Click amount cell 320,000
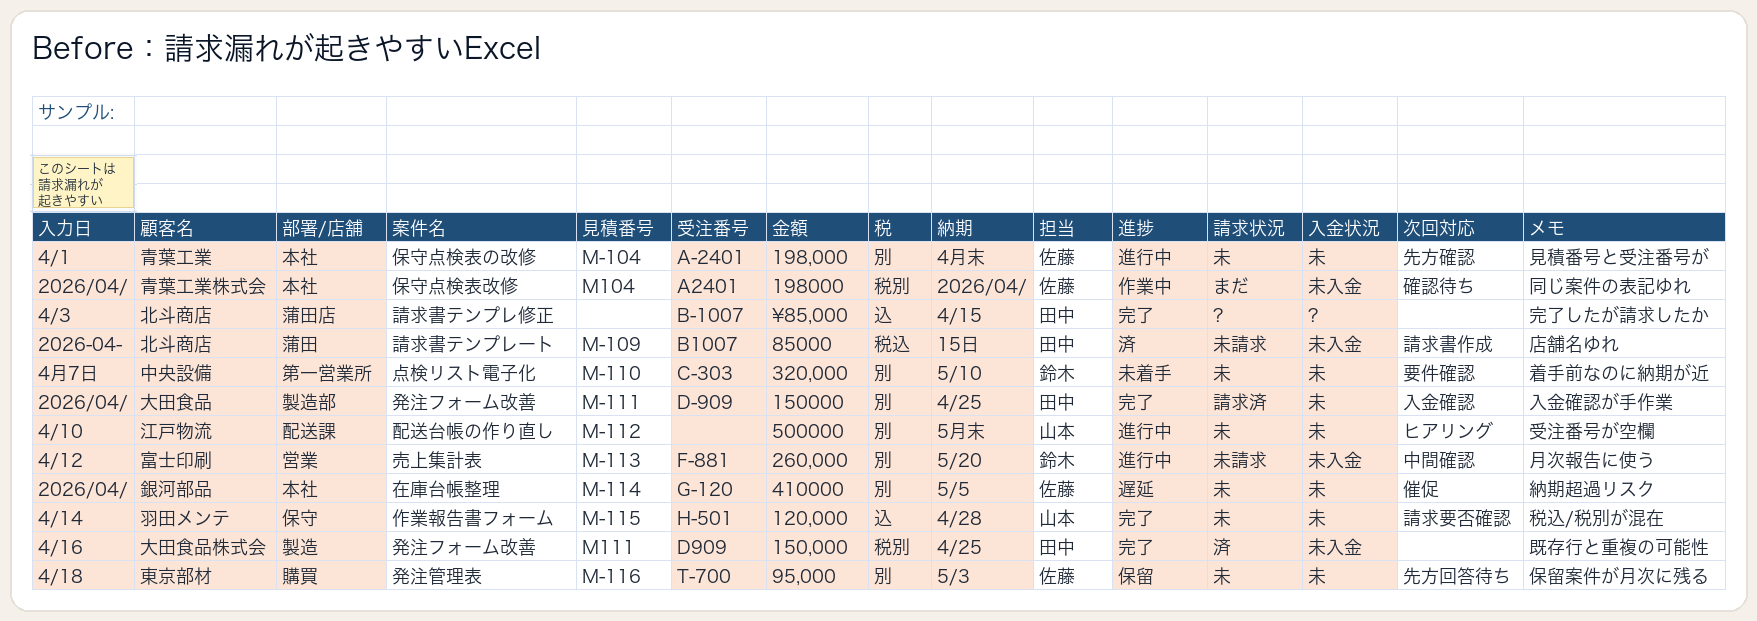Viewport: 1757px width, 621px height. pyautogui.click(x=817, y=373)
